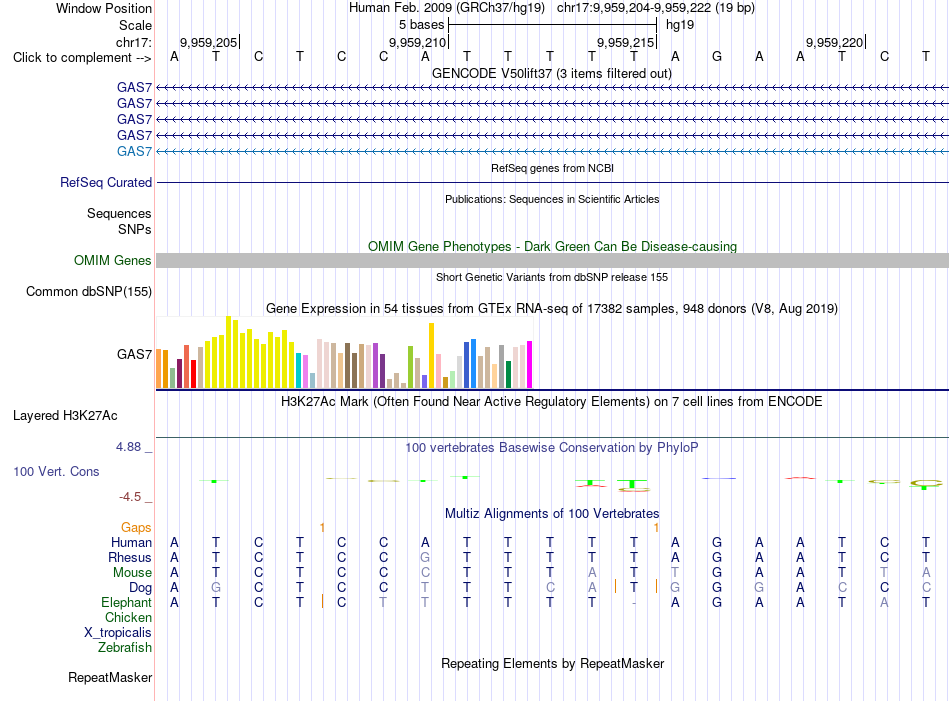This screenshot has width=950, height=701.
Task: Click the Zebrafish species label
Action: 125,648
